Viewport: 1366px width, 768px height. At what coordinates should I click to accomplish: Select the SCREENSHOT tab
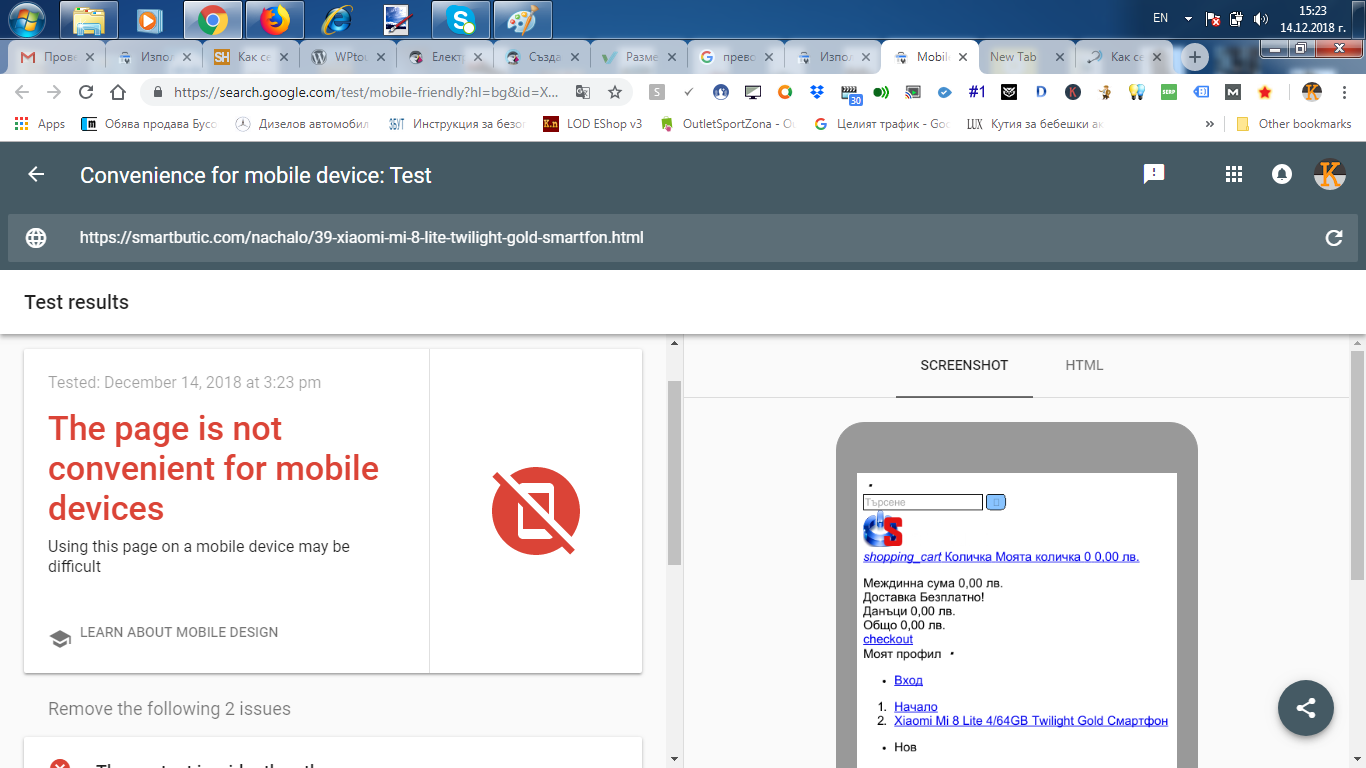[x=964, y=365]
